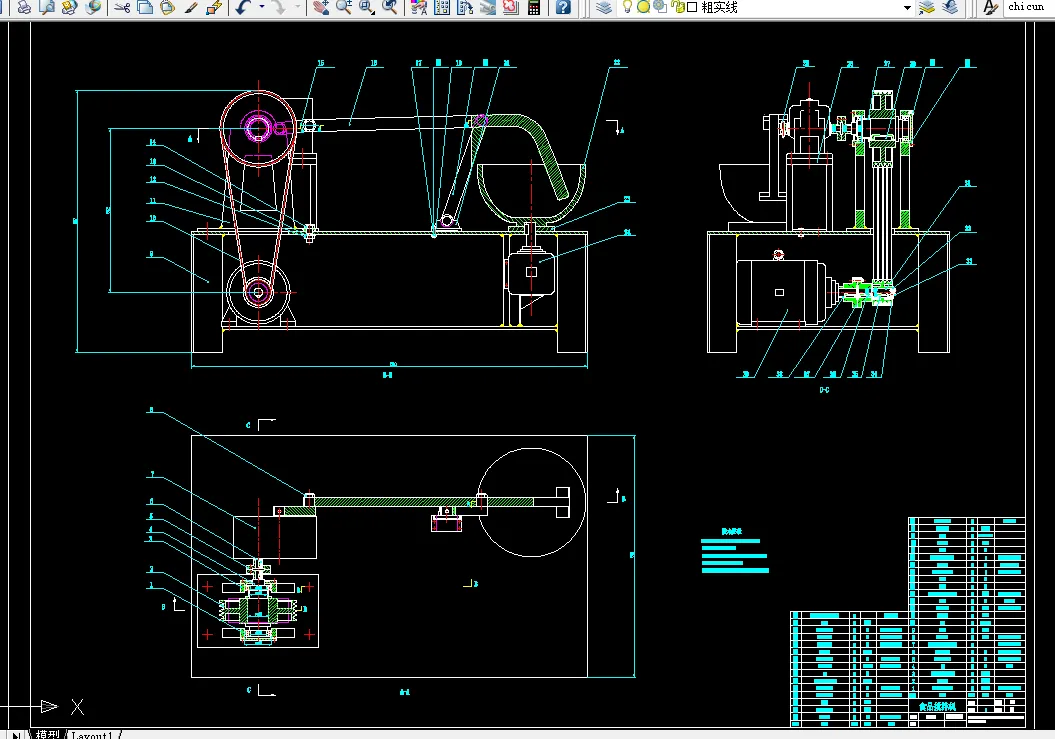Click the layer color swatch square
1055x739 pixels.
692,7
